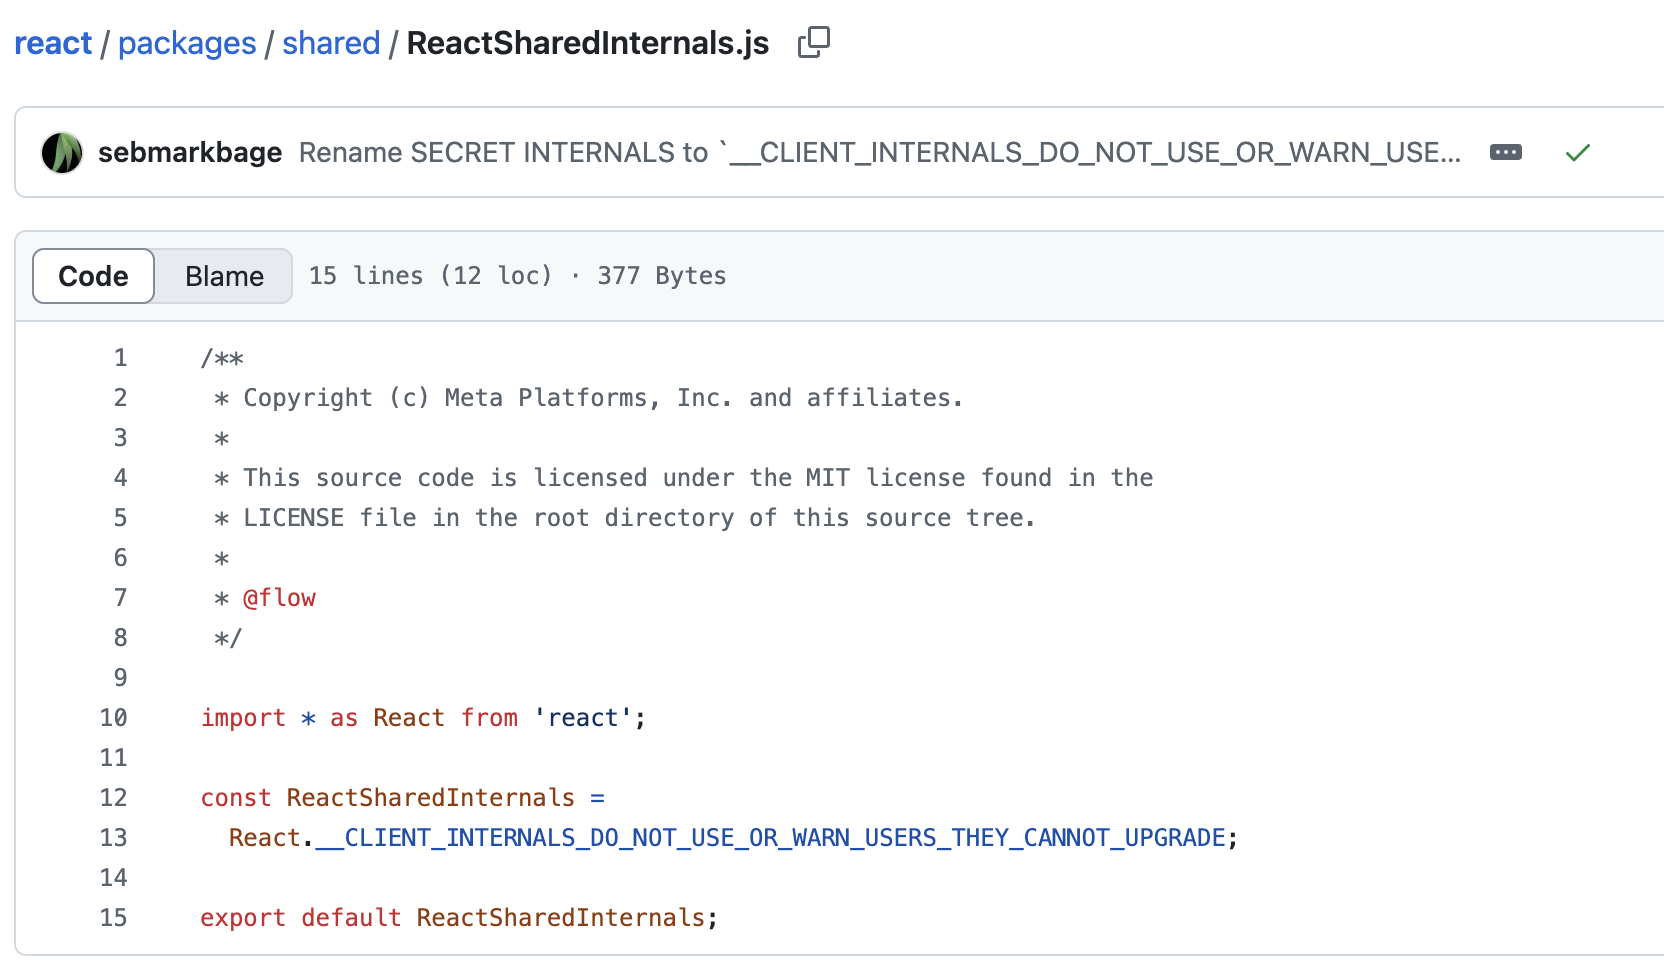Image resolution: width=1664 pixels, height=968 pixels.
Task: Click the 'react' string literal on line 10
Action: click(583, 718)
